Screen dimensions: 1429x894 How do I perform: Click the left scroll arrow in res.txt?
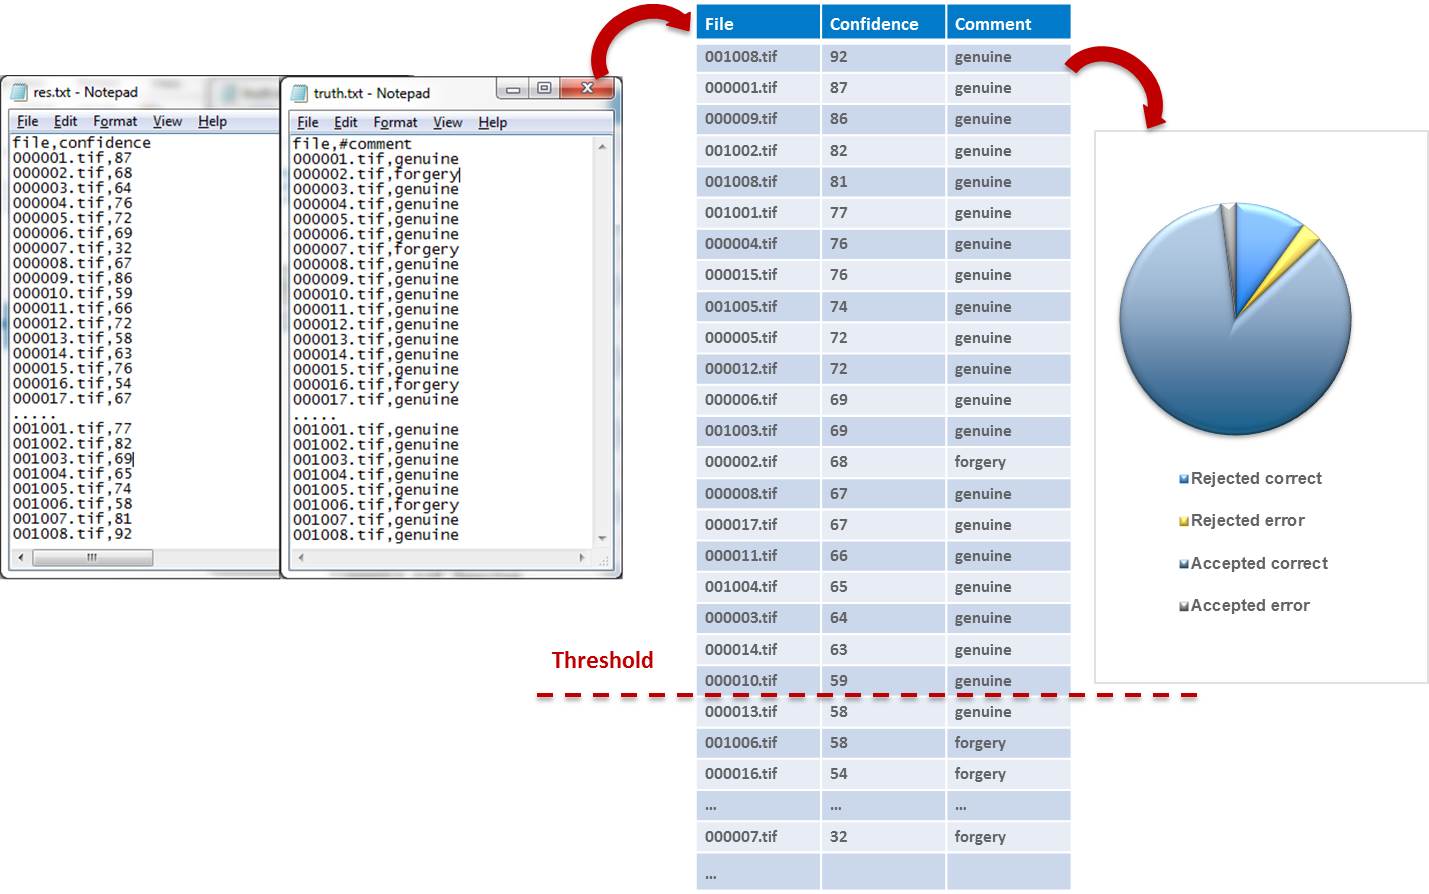21,558
